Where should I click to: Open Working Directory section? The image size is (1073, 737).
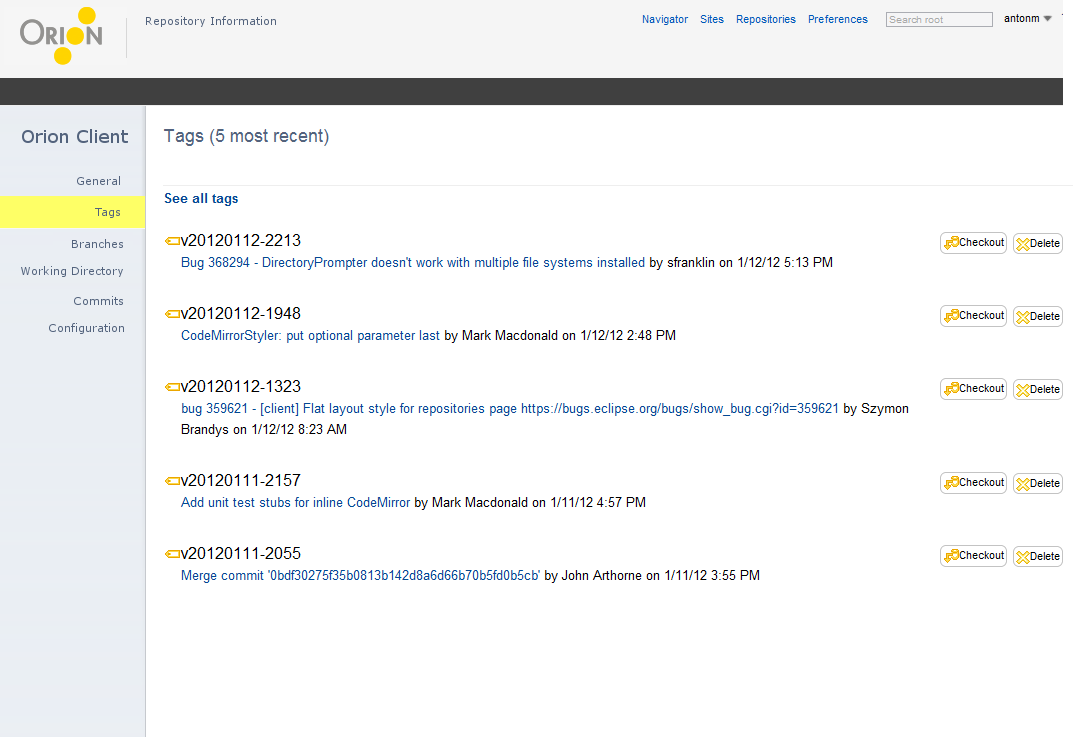72,272
